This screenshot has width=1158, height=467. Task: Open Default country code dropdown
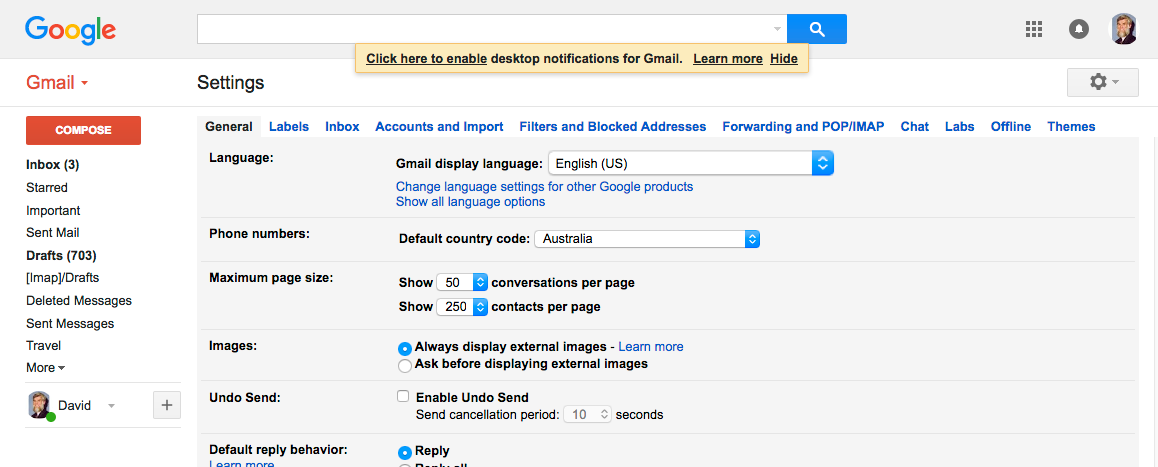coord(647,239)
